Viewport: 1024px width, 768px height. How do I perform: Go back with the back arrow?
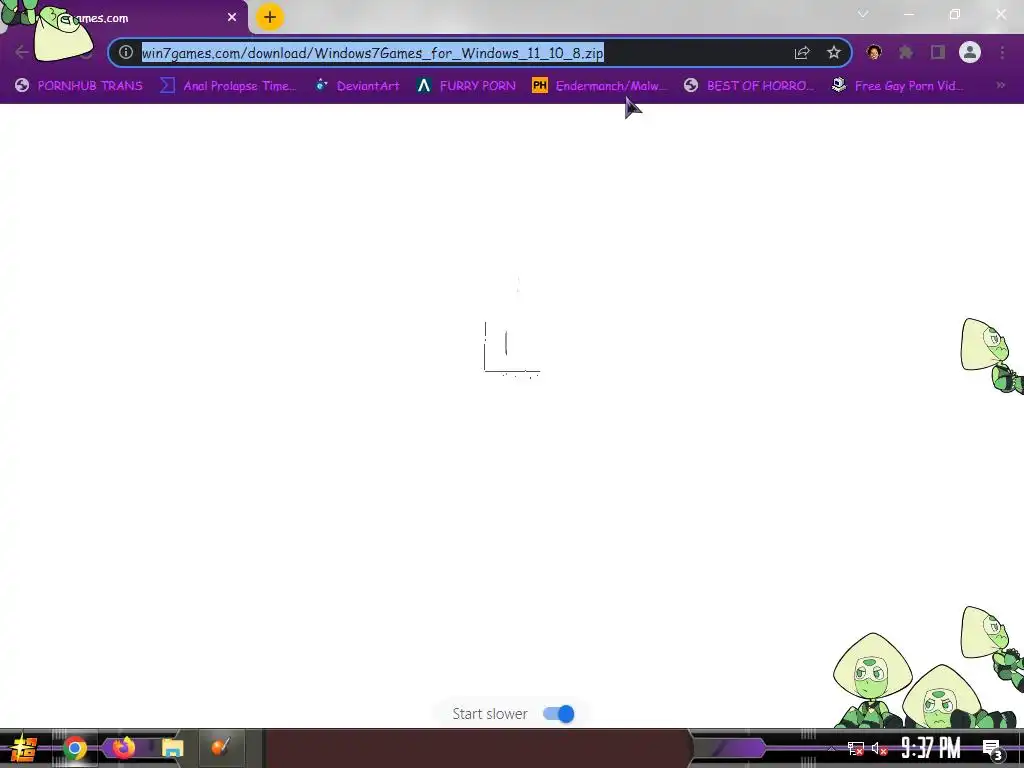[21, 52]
